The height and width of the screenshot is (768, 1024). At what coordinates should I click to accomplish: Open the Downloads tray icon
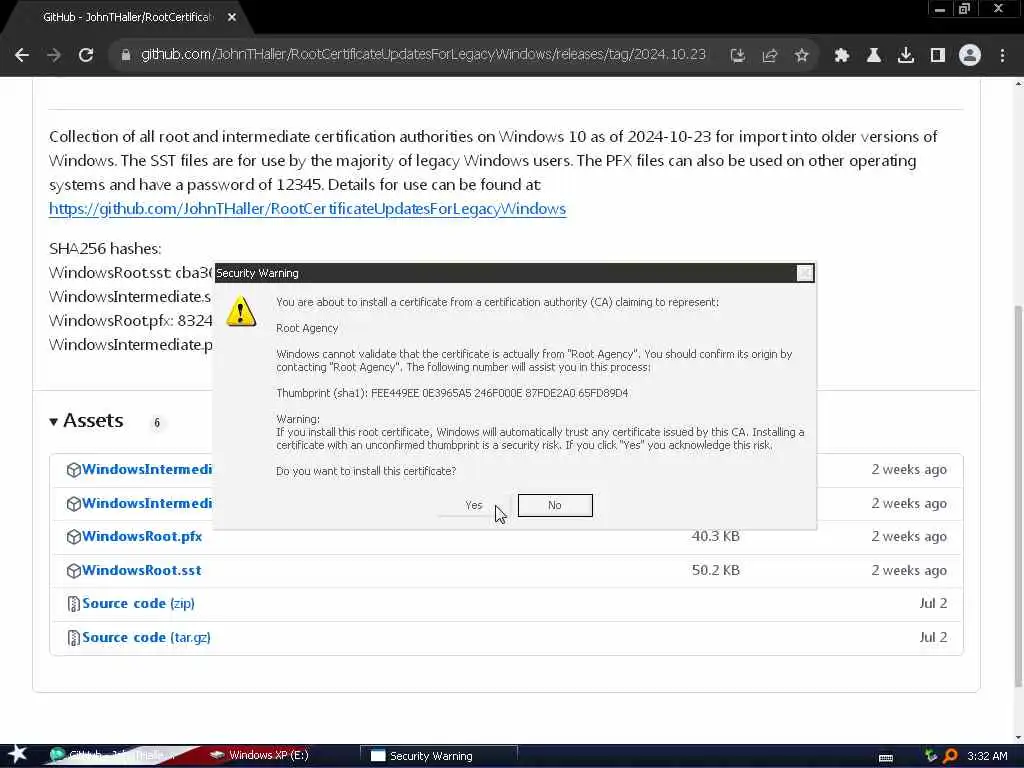[906, 56]
